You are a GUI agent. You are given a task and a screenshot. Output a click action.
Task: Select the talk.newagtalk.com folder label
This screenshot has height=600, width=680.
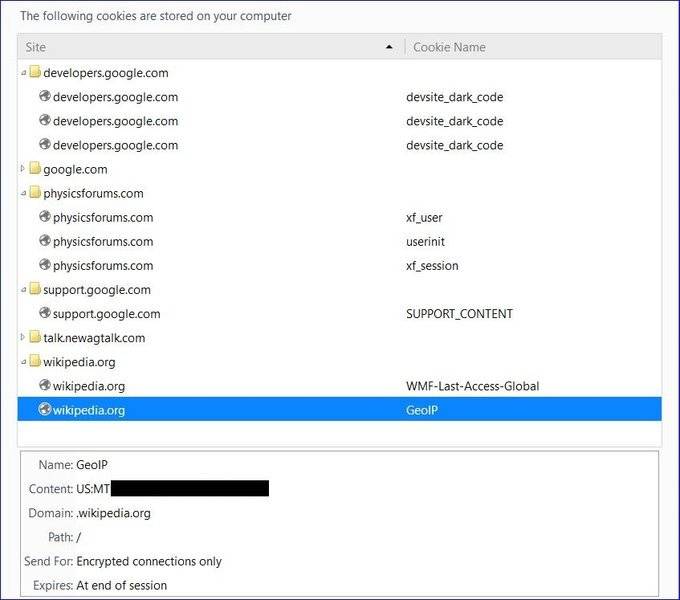[x=94, y=338]
